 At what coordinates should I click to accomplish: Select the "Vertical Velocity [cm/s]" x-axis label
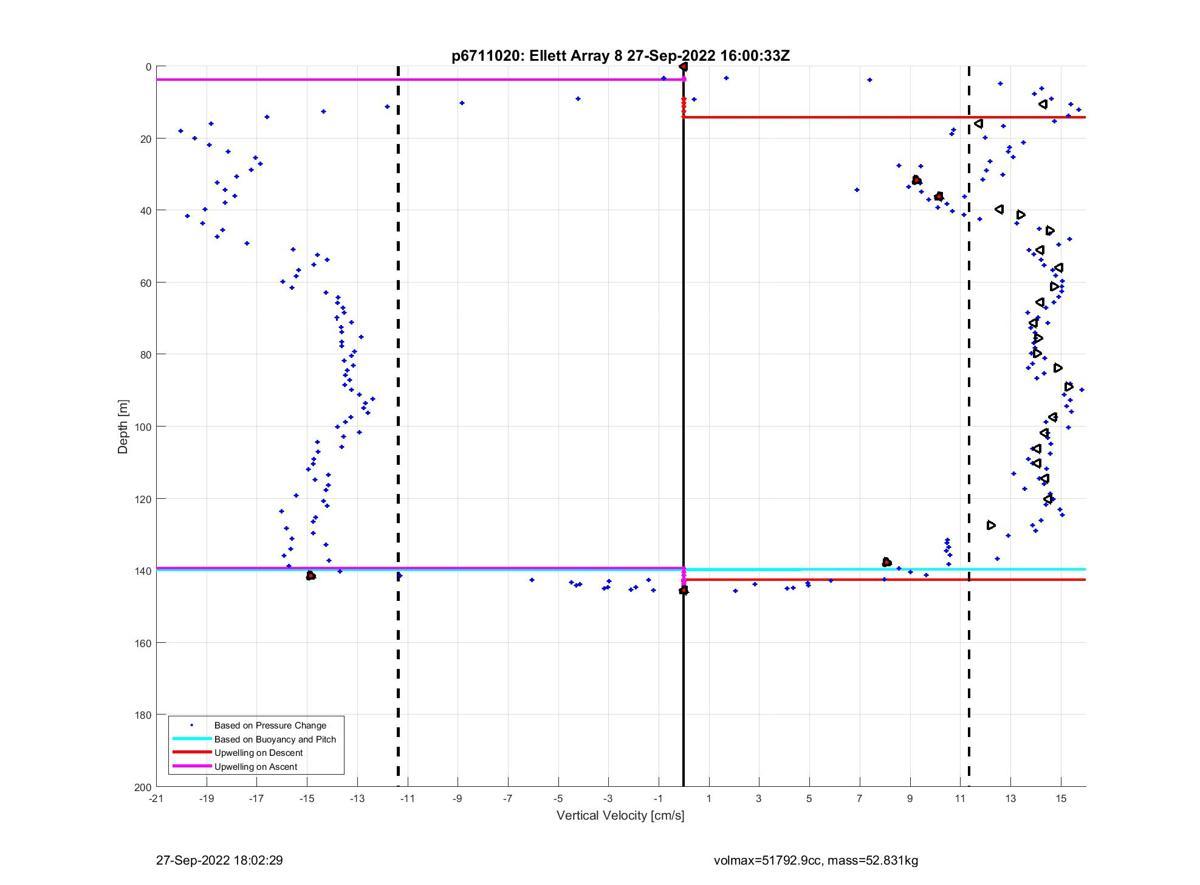[x=621, y=815]
